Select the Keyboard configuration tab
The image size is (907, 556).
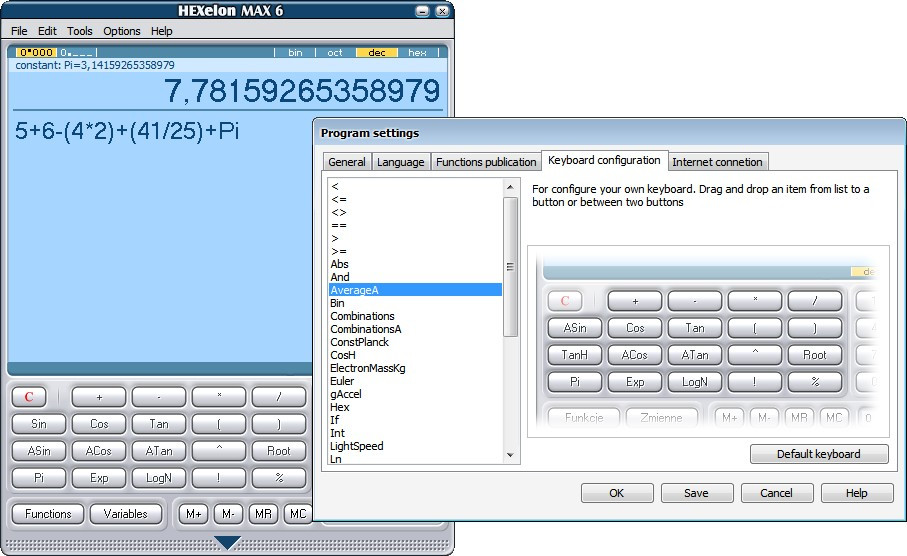tap(604, 160)
